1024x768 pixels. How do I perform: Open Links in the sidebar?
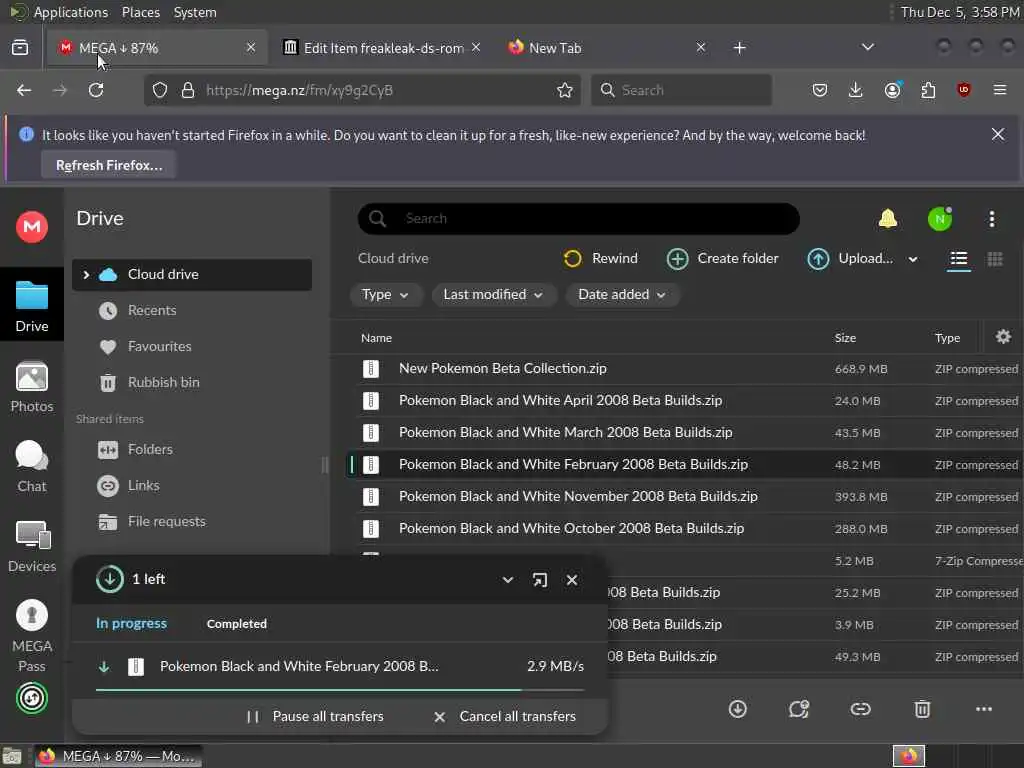click(x=144, y=486)
